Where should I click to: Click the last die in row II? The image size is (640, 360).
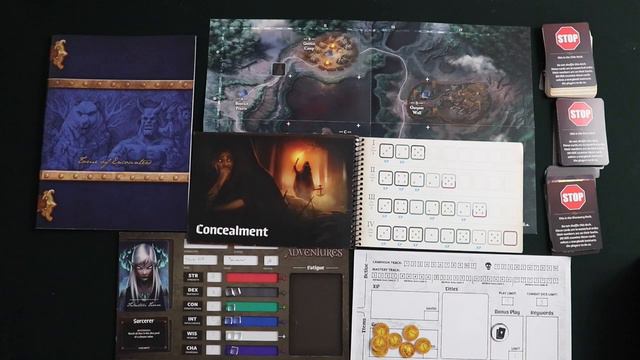[449, 181]
